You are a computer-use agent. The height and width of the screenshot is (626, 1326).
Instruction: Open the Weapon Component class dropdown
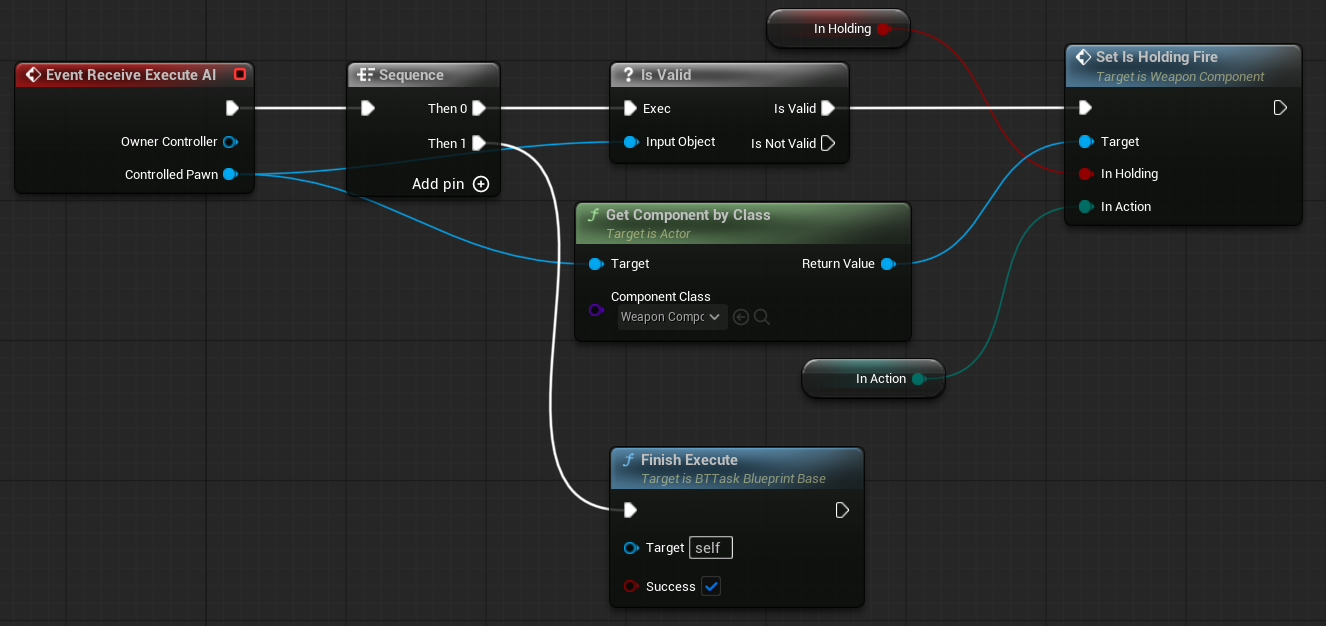(x=671, y=317)
